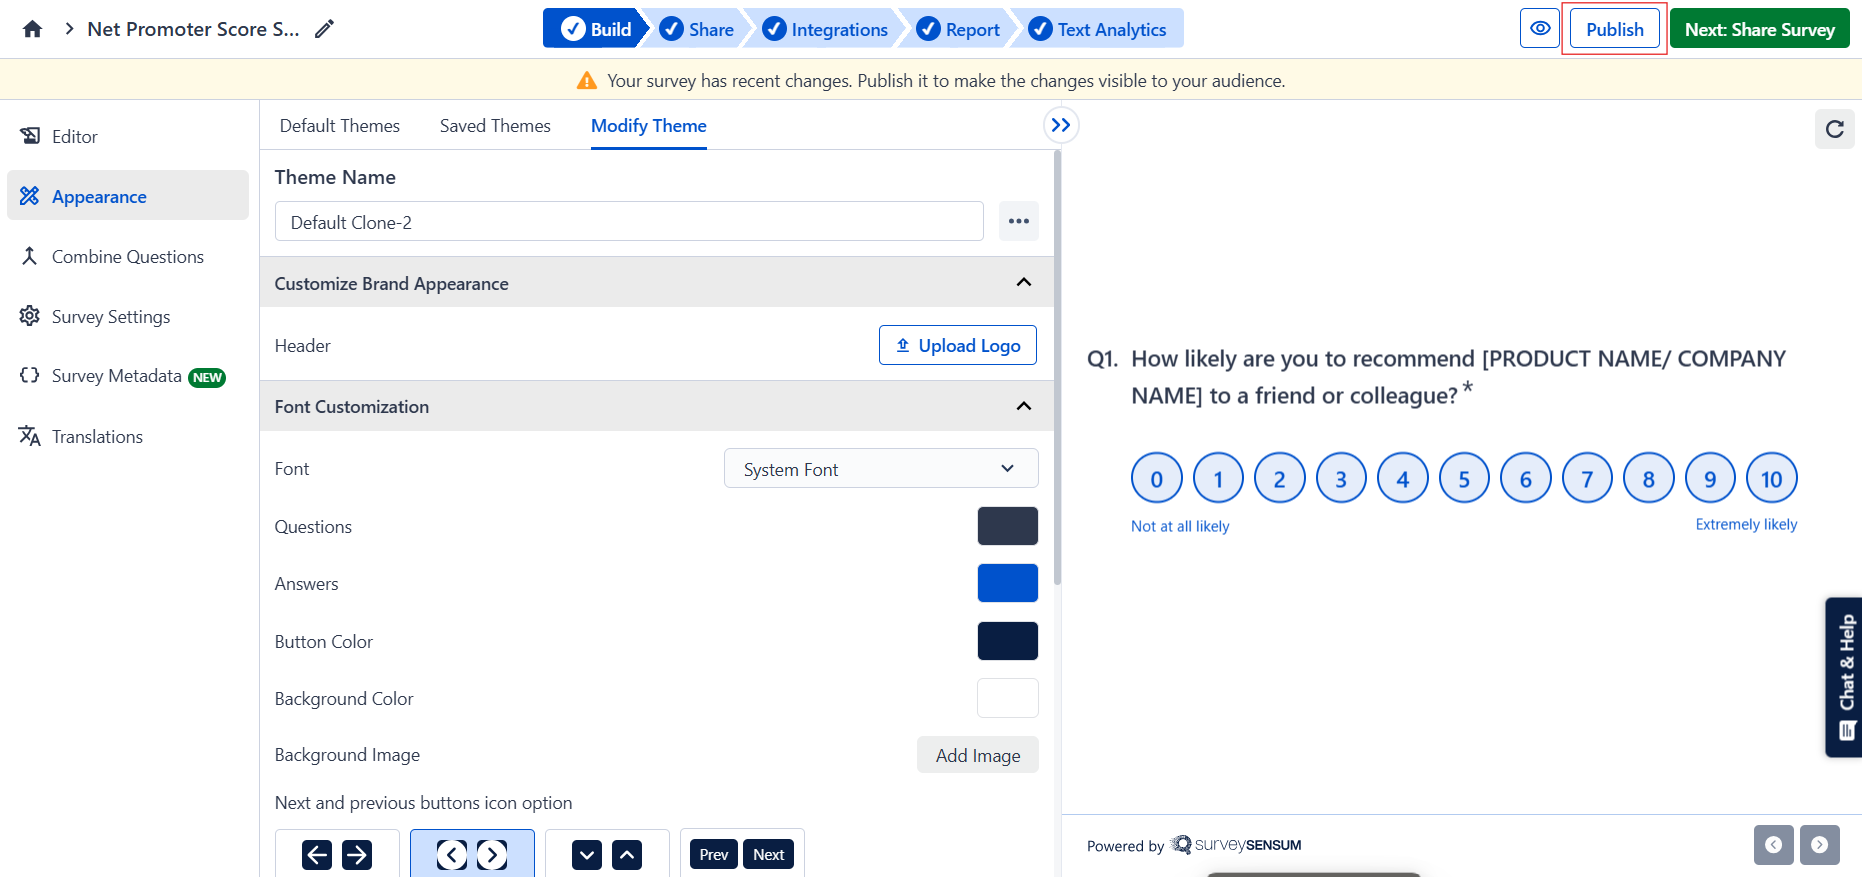Refresh the survey preview

coord(1834,129)
